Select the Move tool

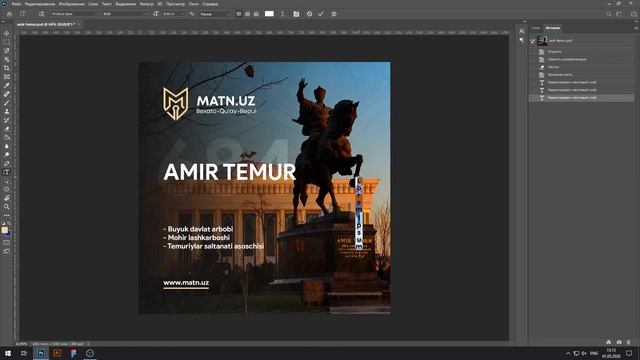(x=7, y=33)
